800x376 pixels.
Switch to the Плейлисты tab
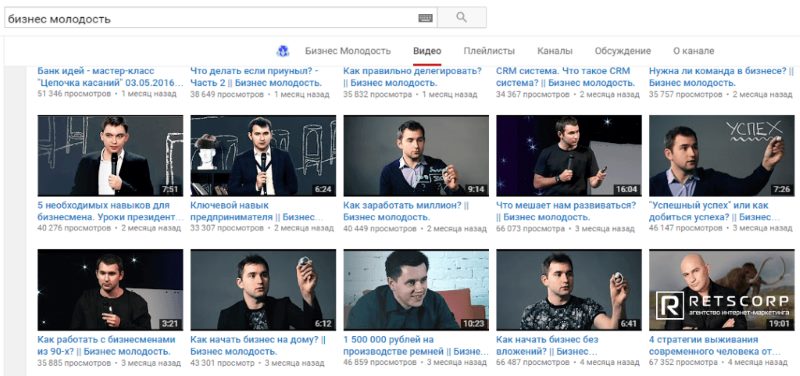[489, 51]
